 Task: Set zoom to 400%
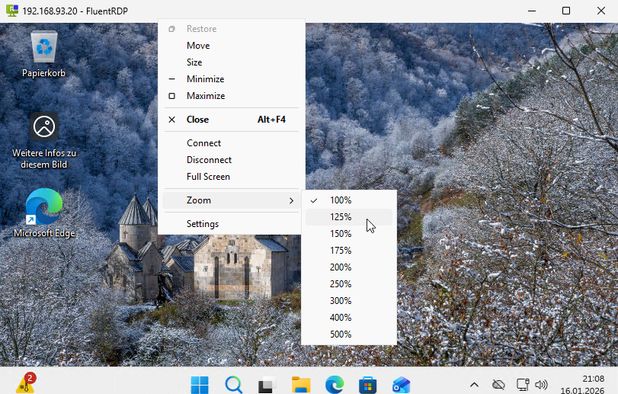coord(349,318)
